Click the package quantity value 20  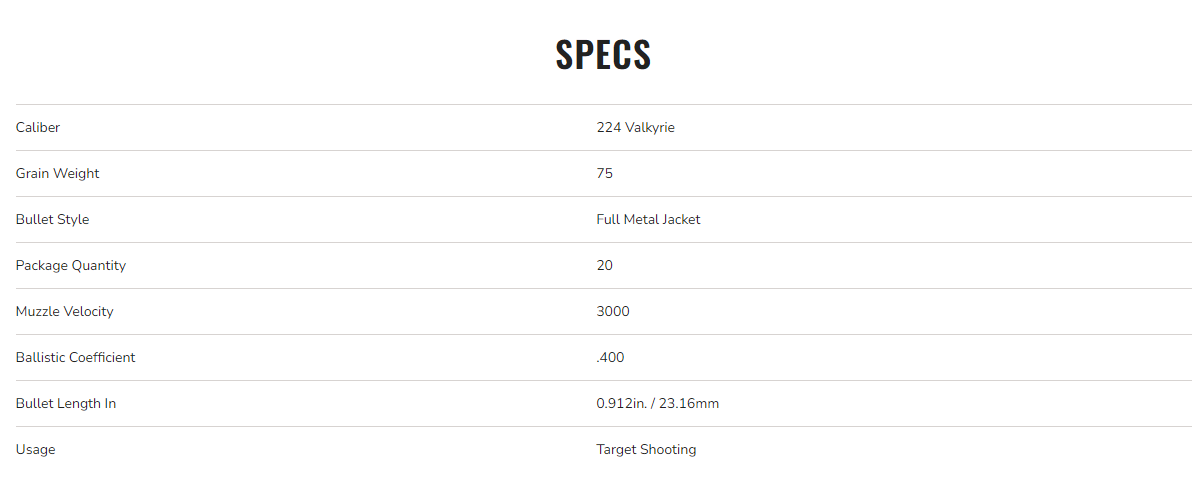[604, 265]
